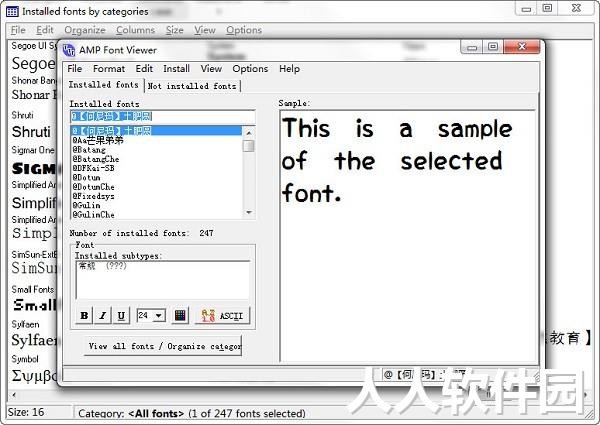Click the font list scrollbar thumb
The image size is (600, 425).
coord(249,146)
